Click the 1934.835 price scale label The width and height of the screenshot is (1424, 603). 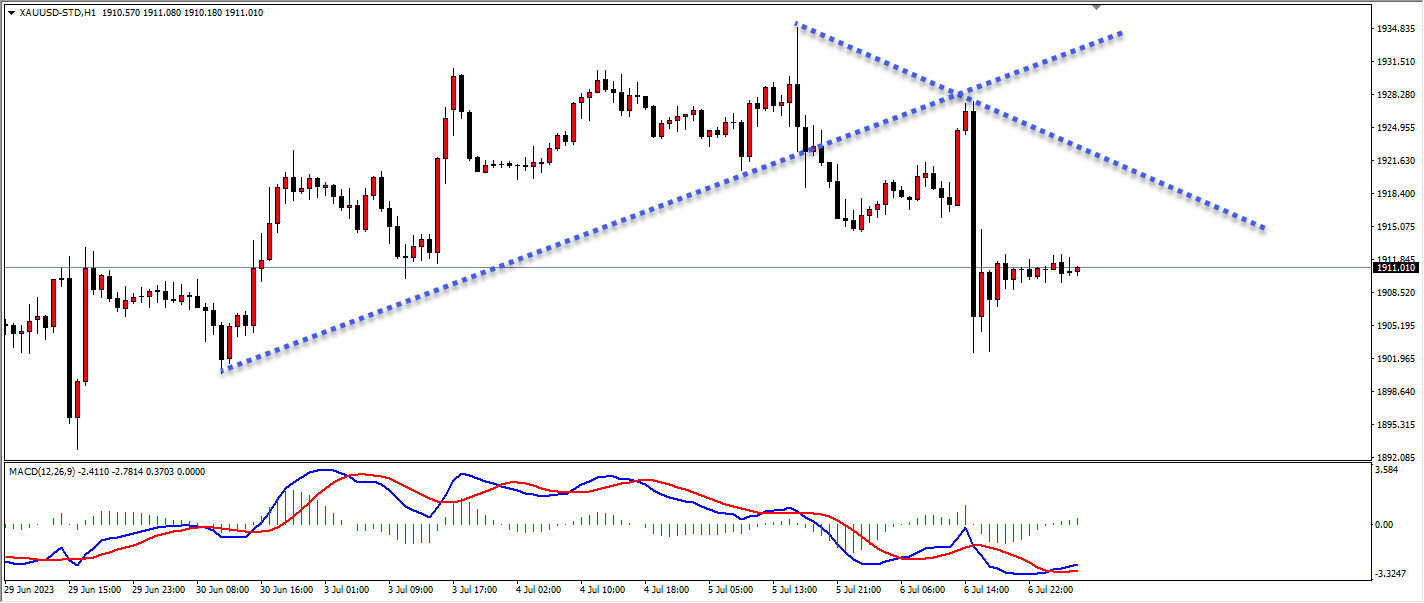pyautogui.click(x=1395, y=29)
